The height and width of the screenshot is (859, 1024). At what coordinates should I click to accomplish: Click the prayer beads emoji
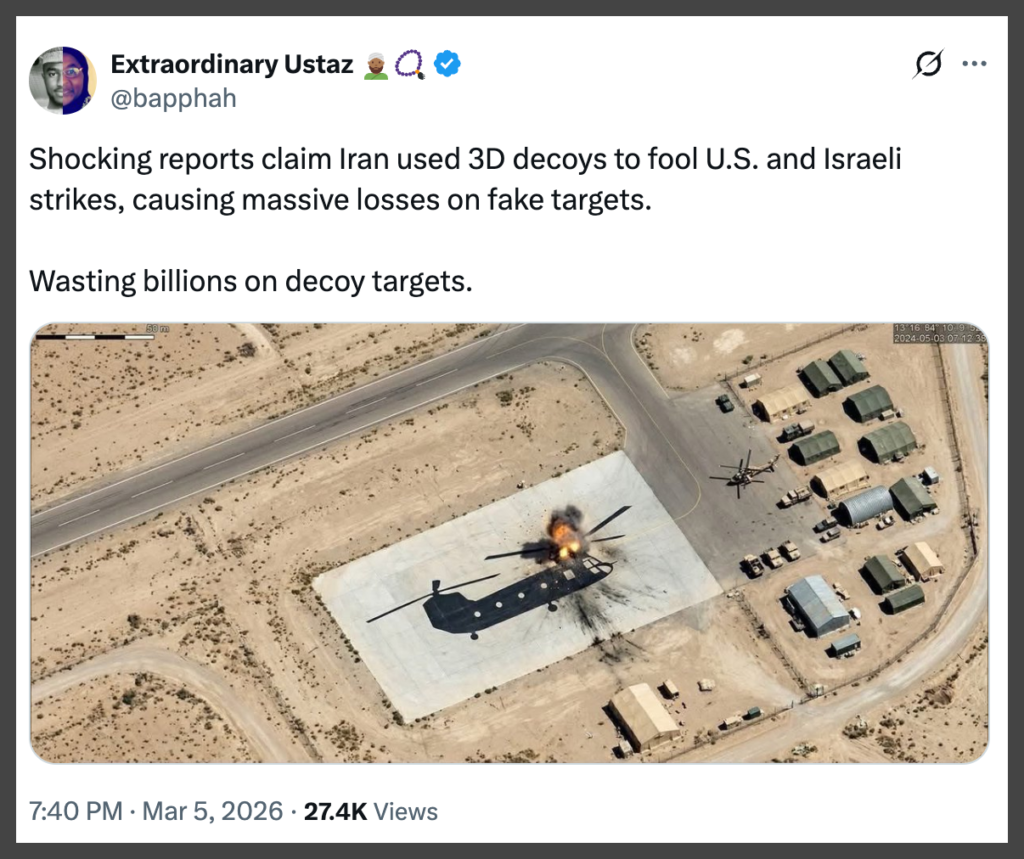tap(410, 65)
